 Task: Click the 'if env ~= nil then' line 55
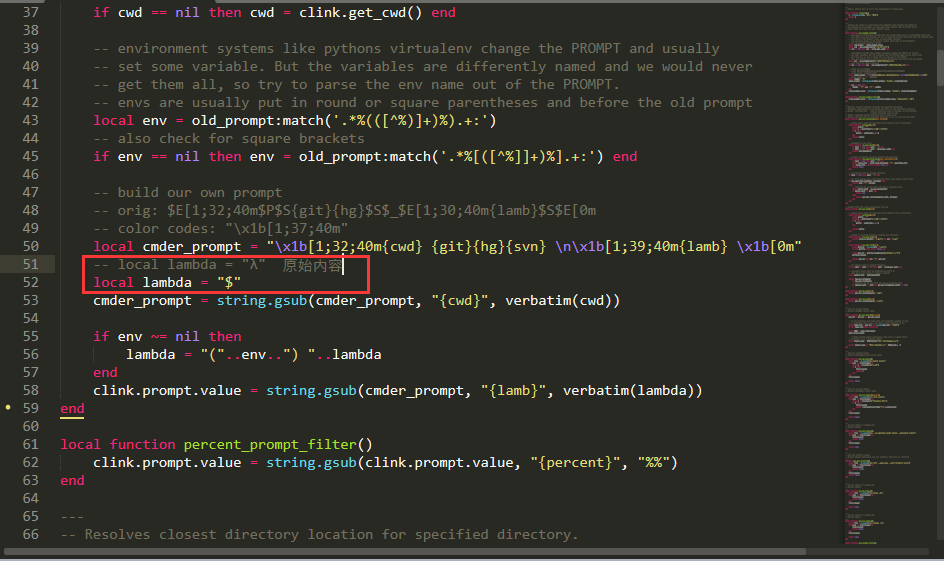(x=167, y=336)
